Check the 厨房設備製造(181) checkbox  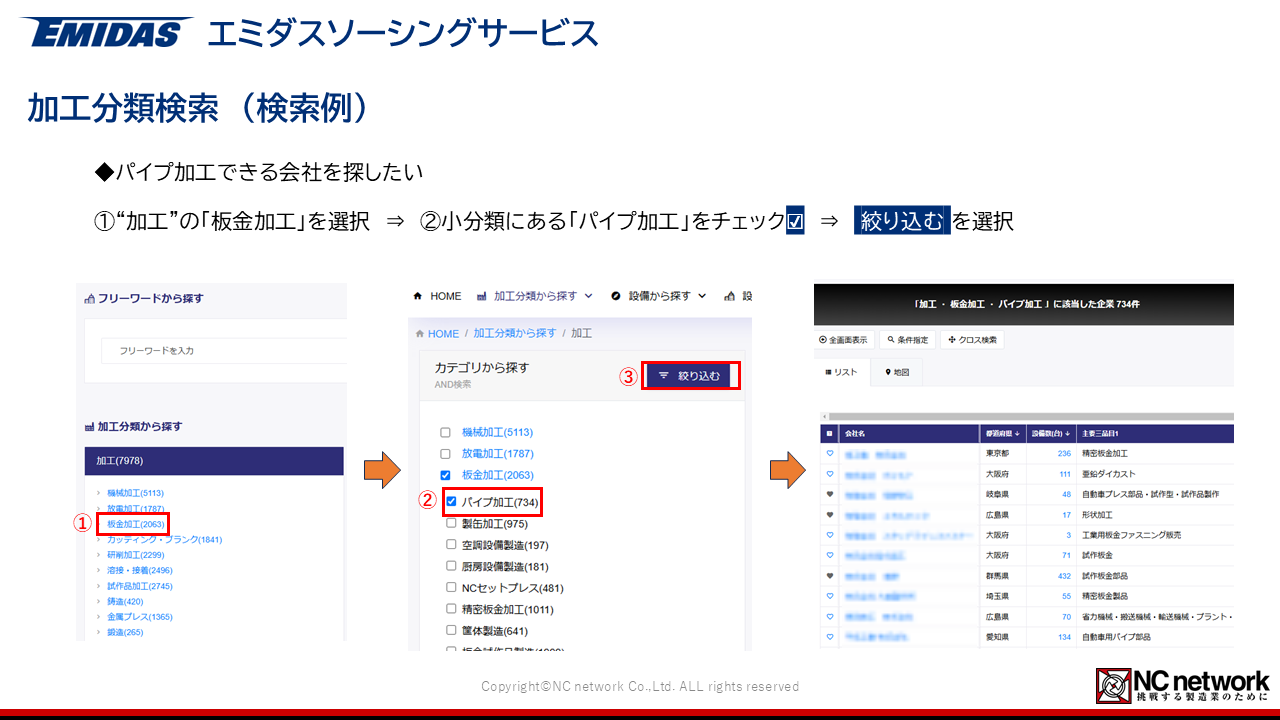[452, 566]
